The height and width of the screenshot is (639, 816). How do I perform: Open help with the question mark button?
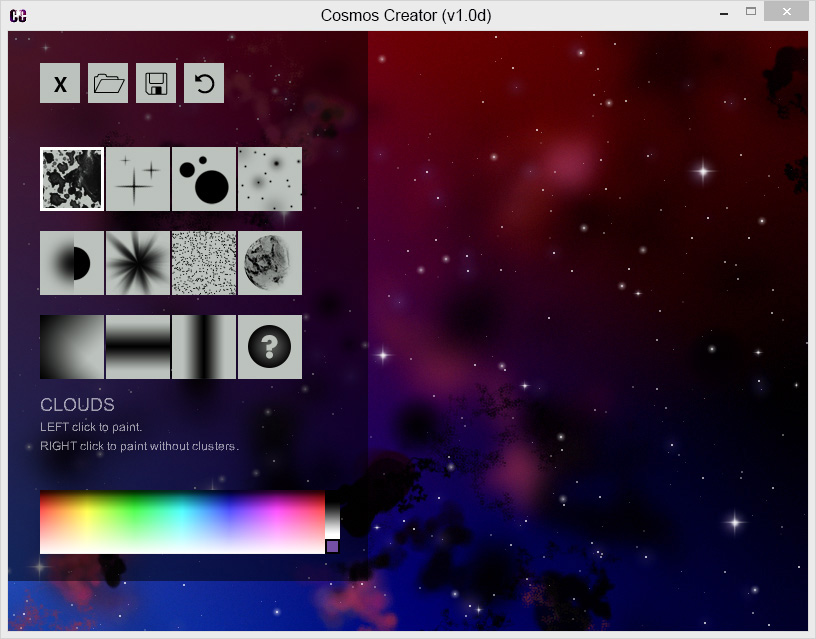270,348
